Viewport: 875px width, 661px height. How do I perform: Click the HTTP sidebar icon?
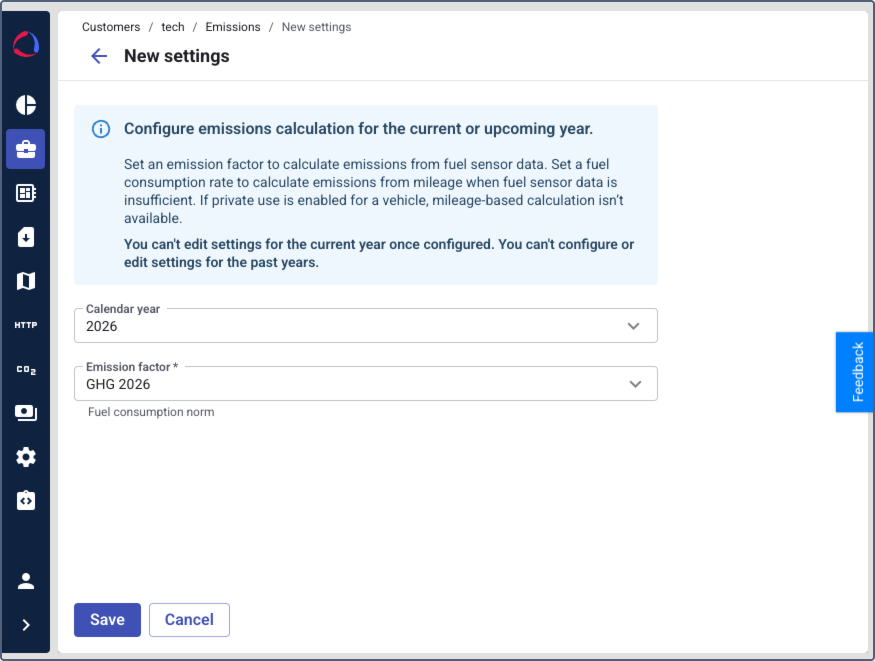[26, 325]
